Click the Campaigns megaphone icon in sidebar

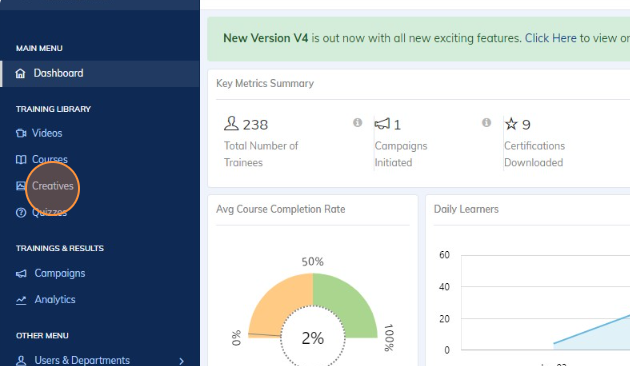pos(21,274)
